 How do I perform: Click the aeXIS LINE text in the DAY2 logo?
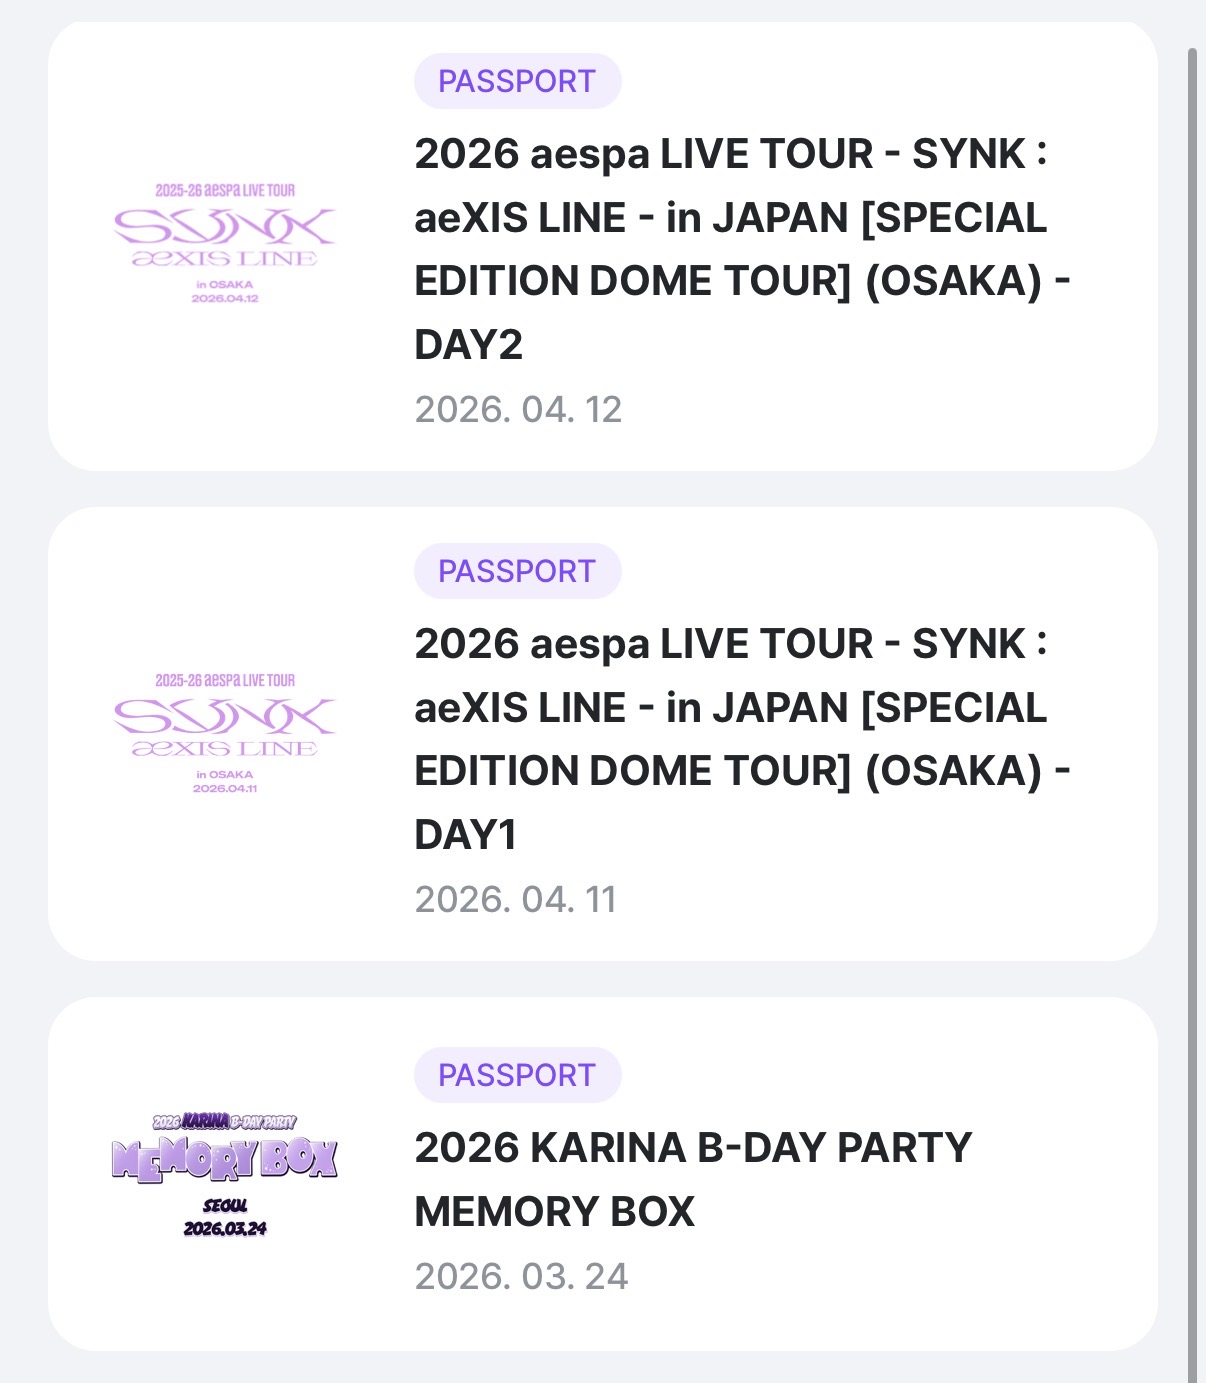click(x=225, y=259)
